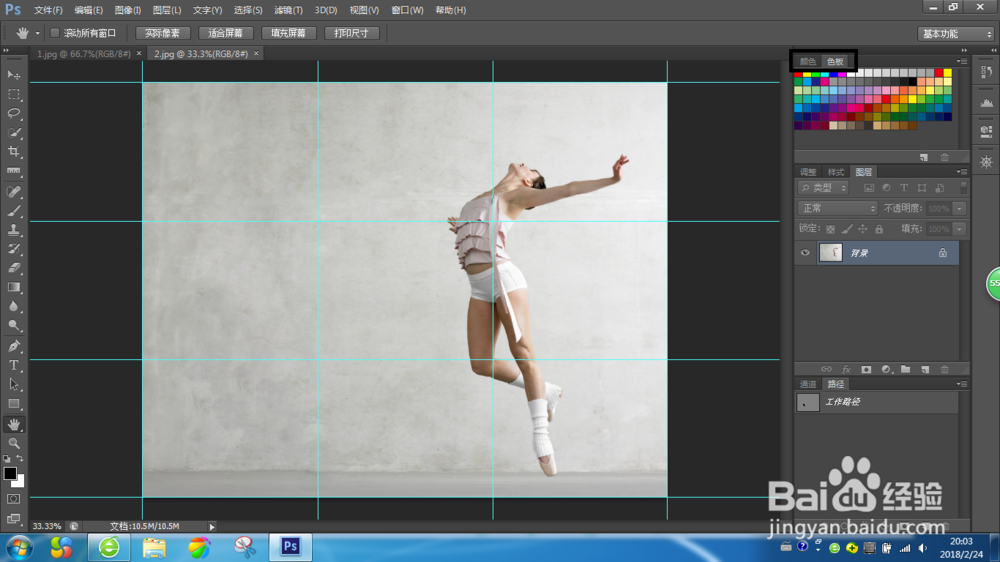Toggle the lock transparent pixels option
1000x562 pixels.
[831, 229]
